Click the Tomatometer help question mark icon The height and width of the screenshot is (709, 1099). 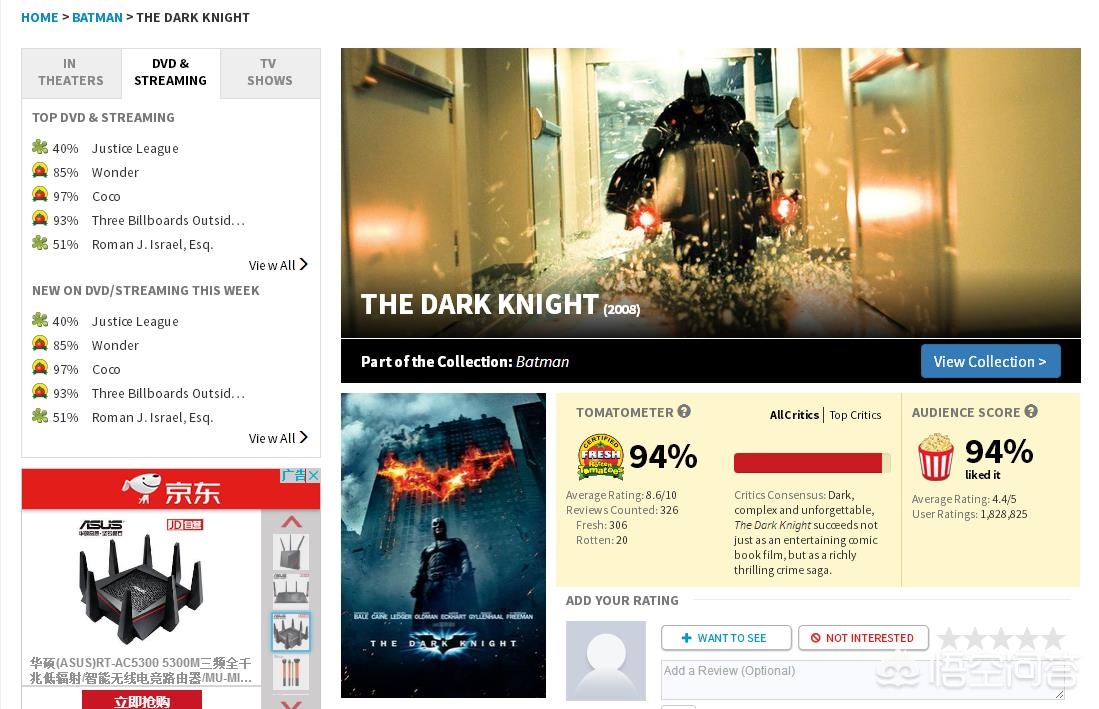684,411
